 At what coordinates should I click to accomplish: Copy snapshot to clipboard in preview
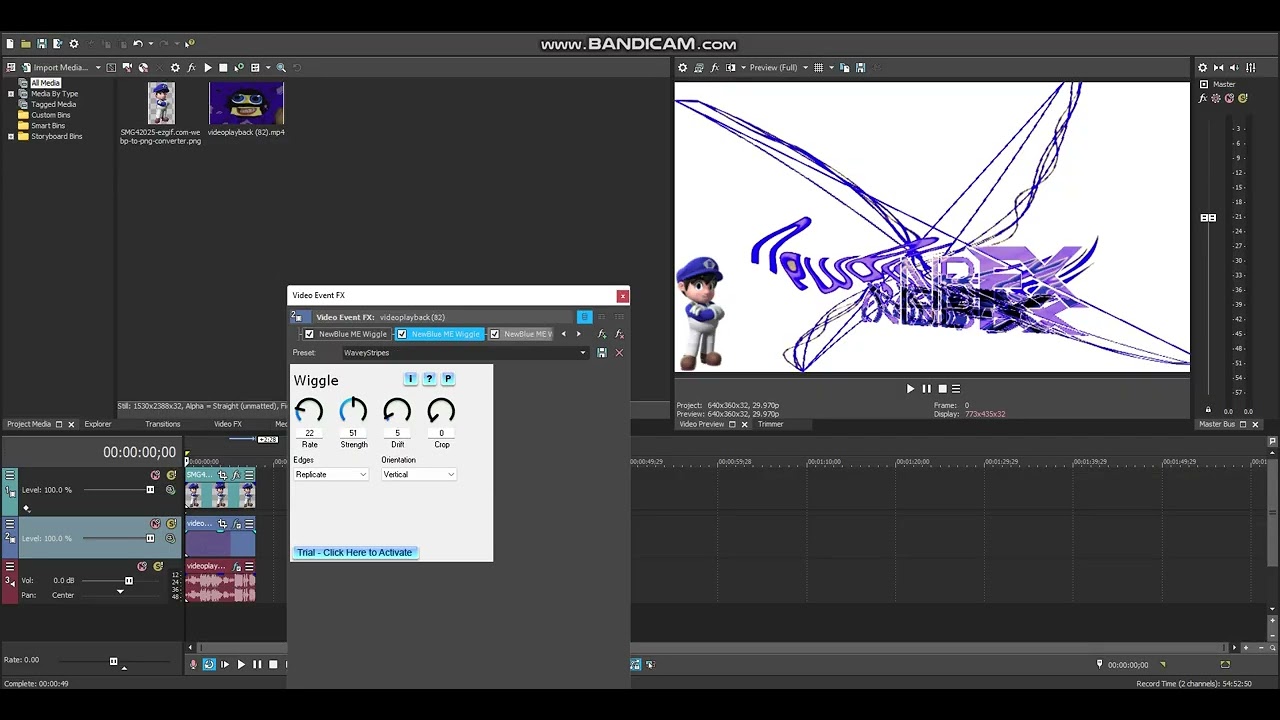tap(845, 68)
